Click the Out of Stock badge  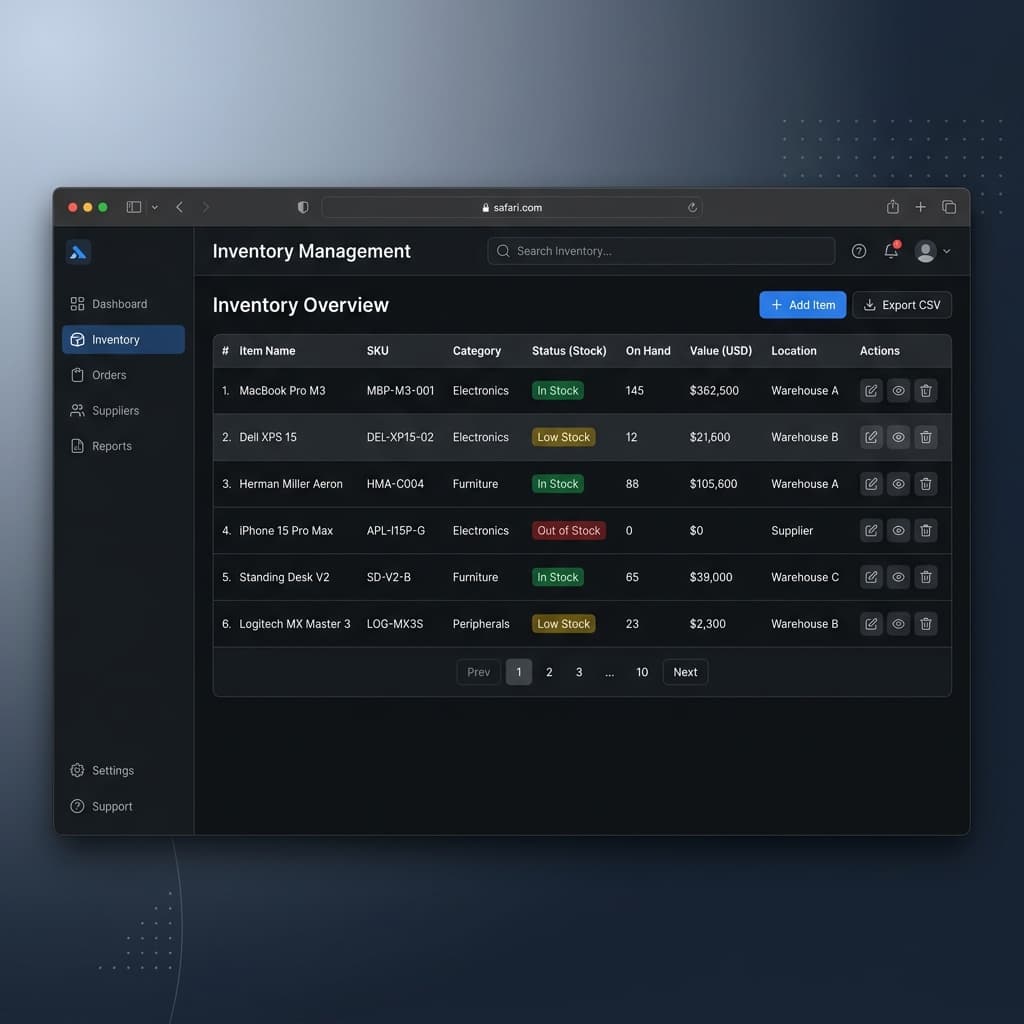click(568, 530)
